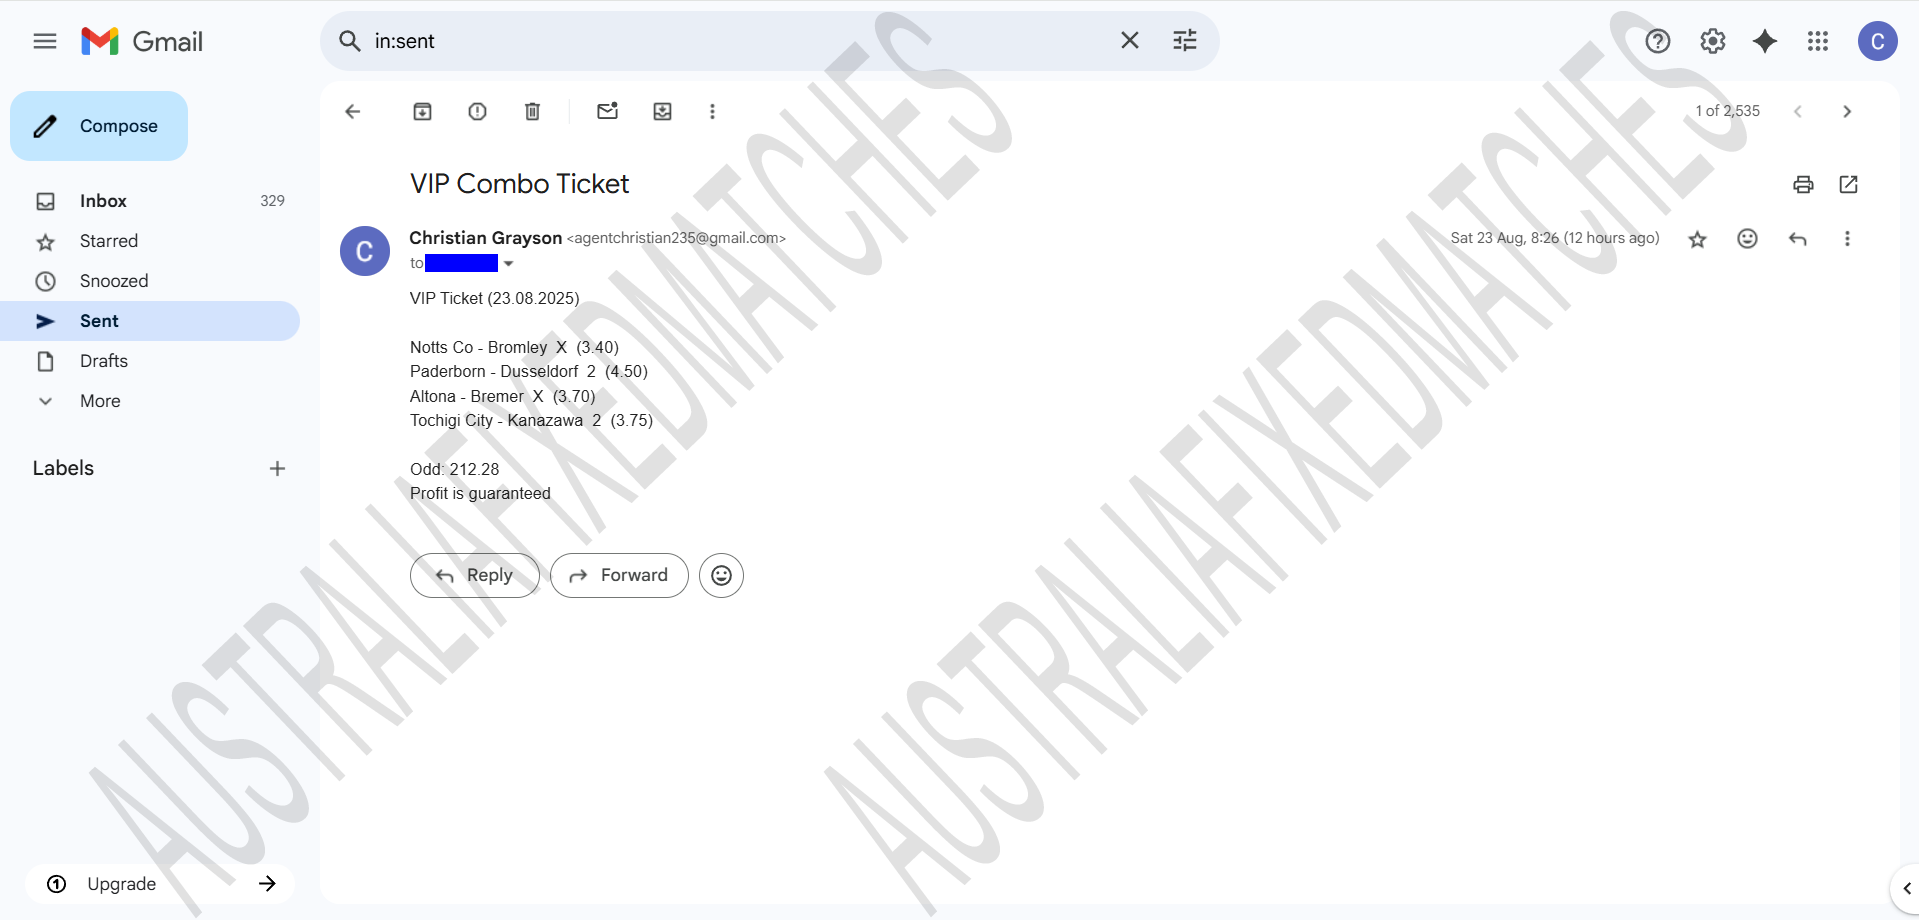
Task: Add emoji reaction beside the message date
Action: 1748,239
